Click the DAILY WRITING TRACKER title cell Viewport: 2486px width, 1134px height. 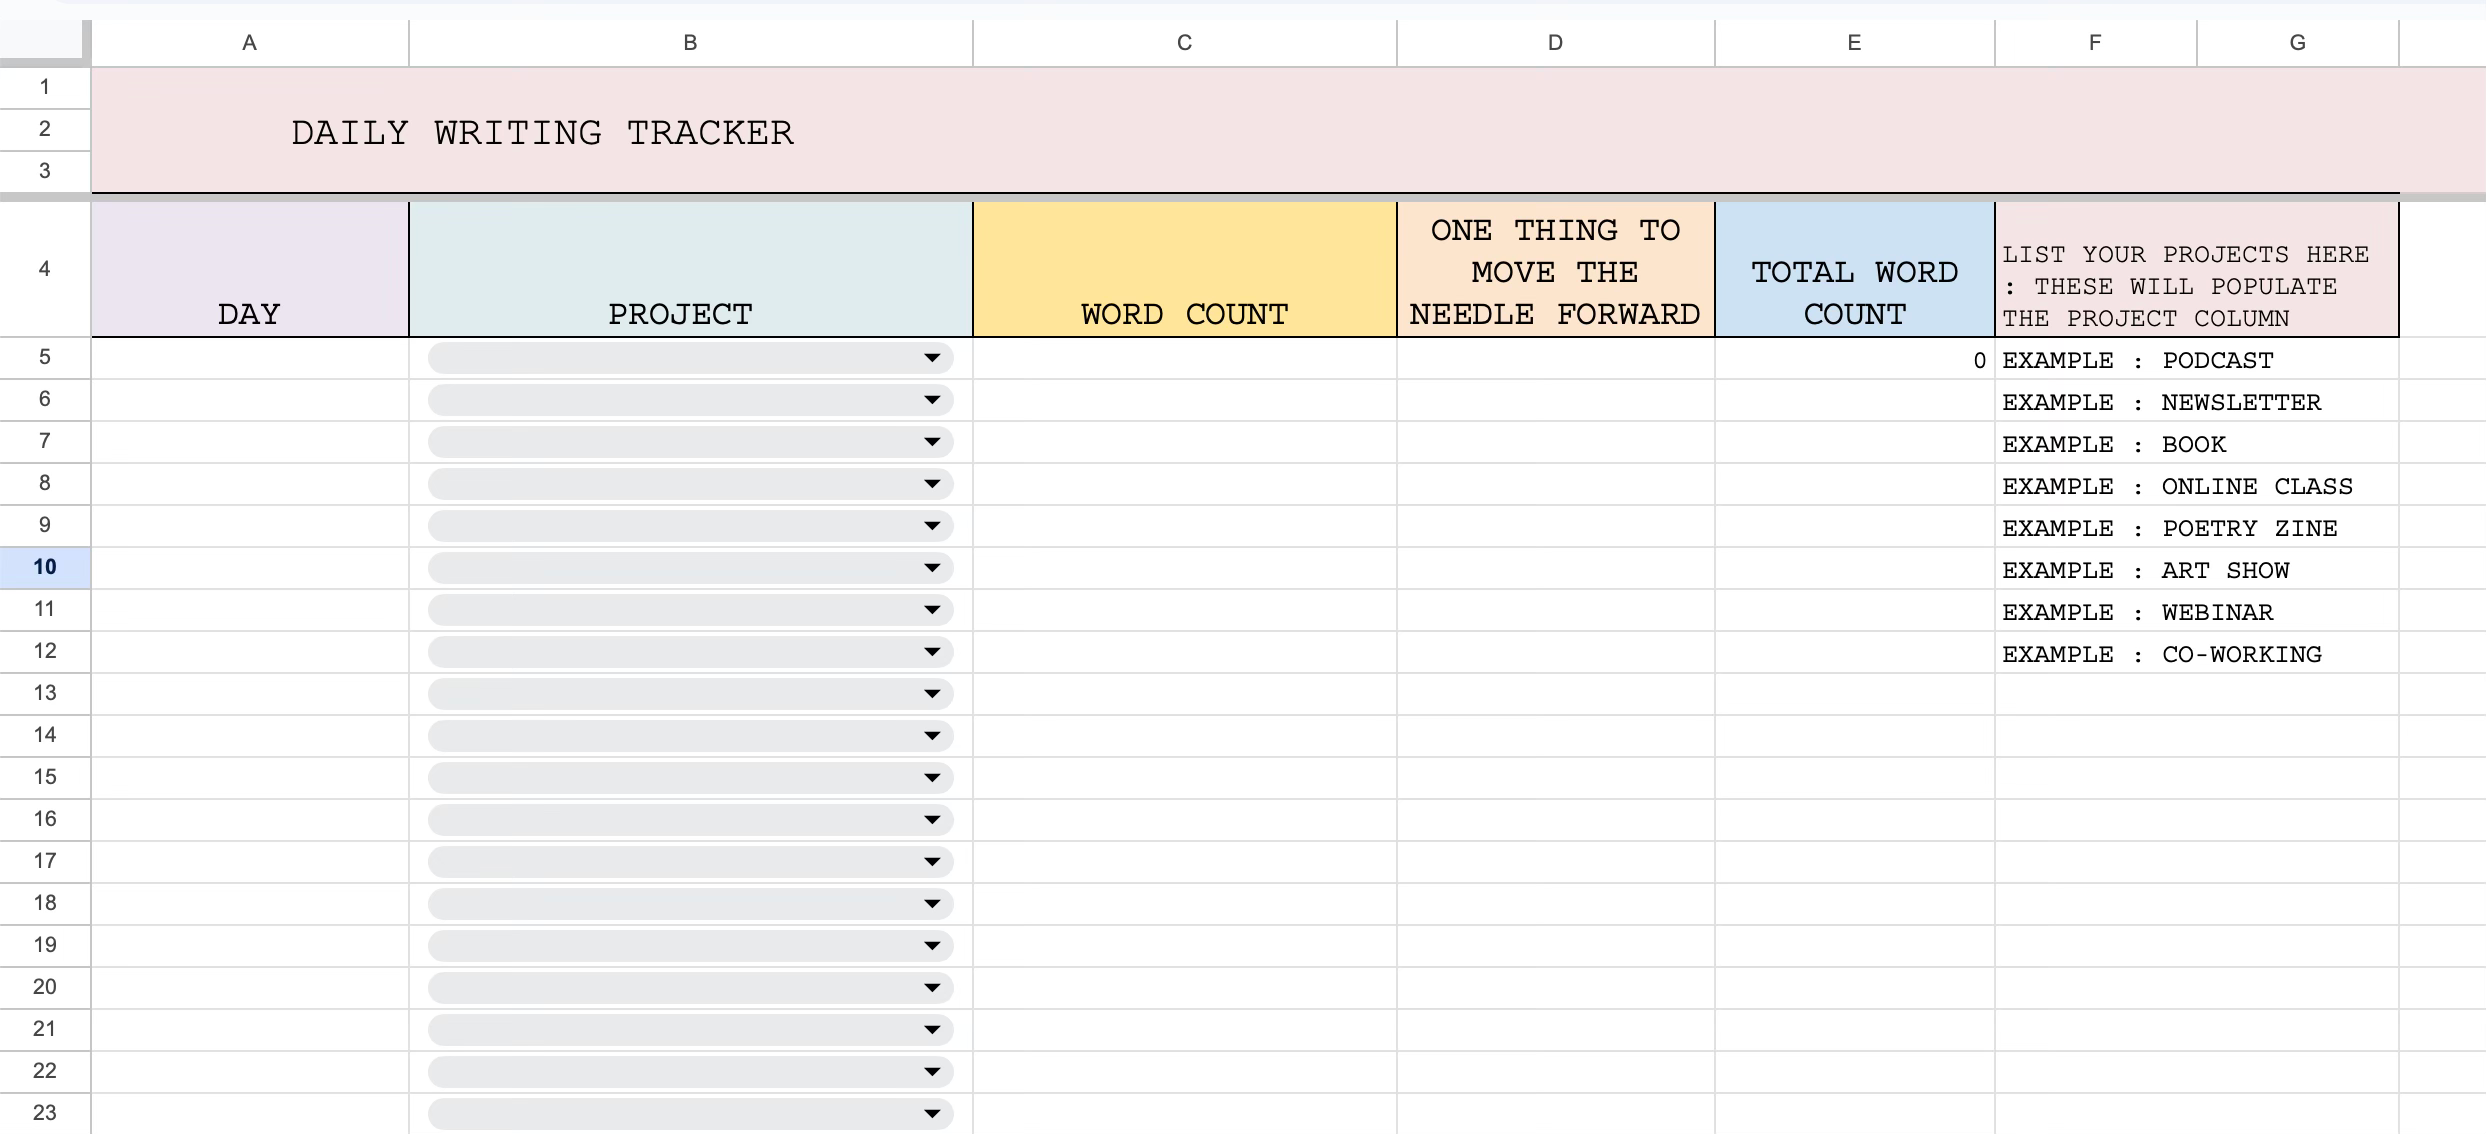click(542, 132)
